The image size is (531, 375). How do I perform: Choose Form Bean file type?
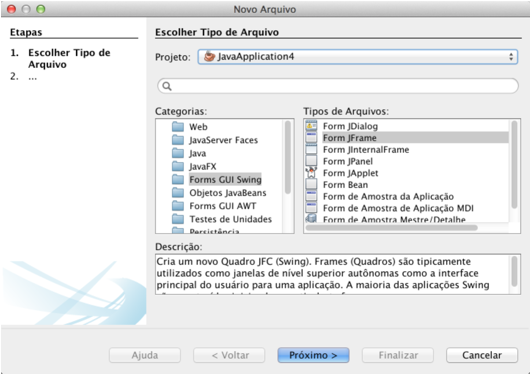pyautogui.click(x=345, y=185)
